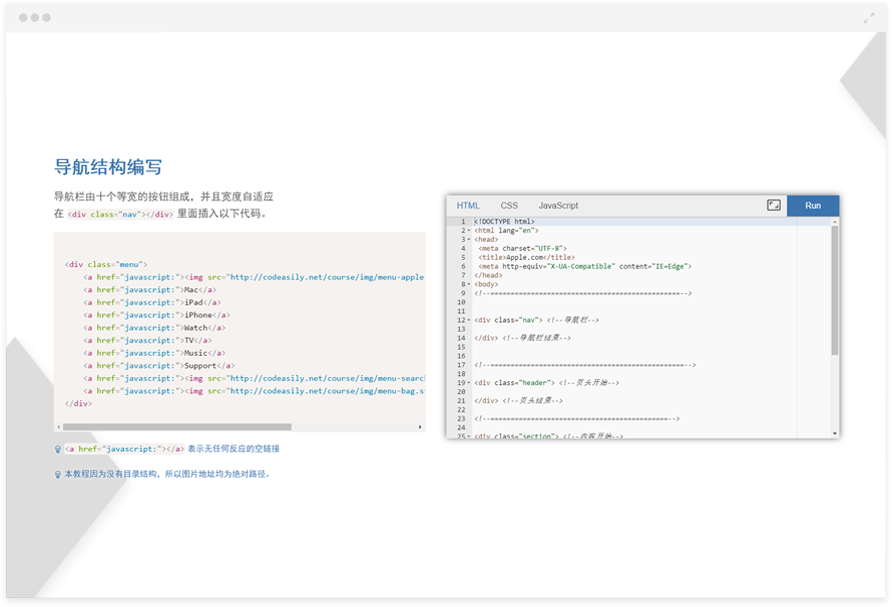892x607 pixels.
Task: Click the editor scrollbar up arrow
Action: pos(835,221)
